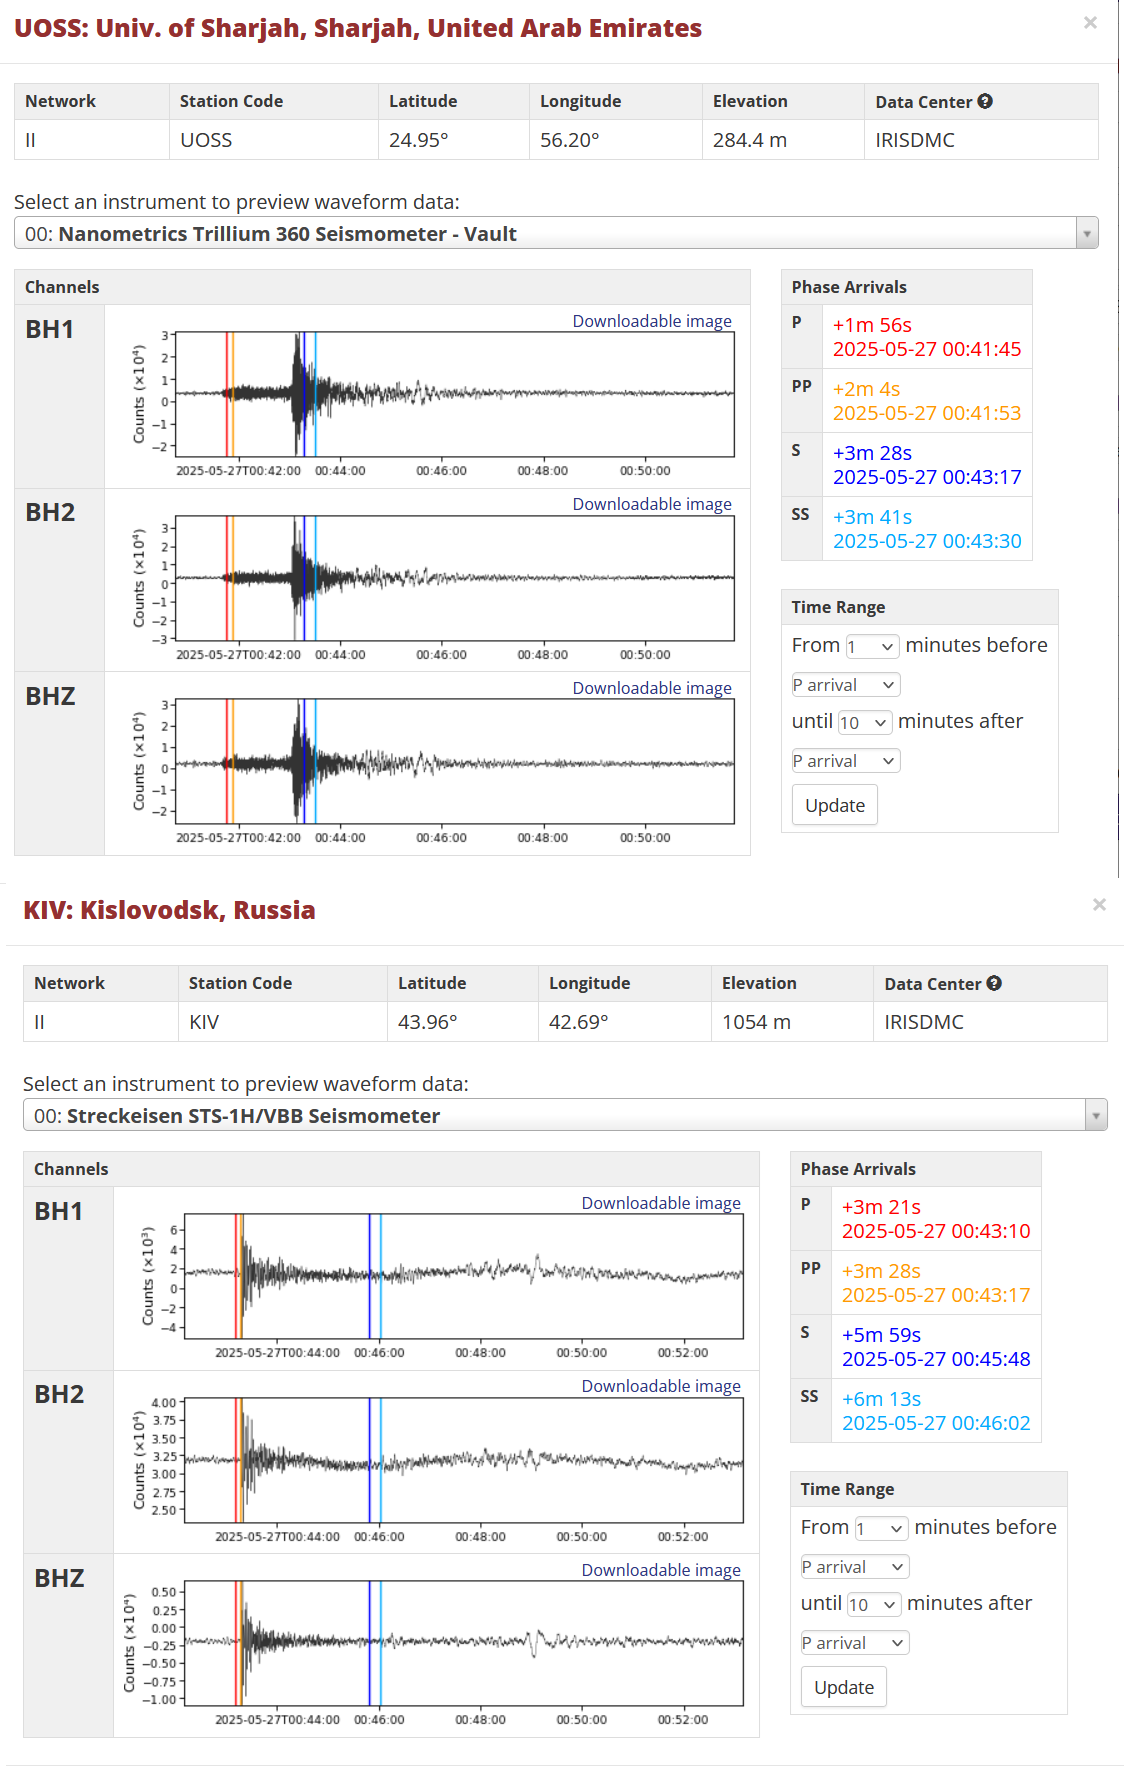Click KIV SS arrival time 00:46:02
This screenshot has height=1769, width=1124.
click(x=936, y=1423)
